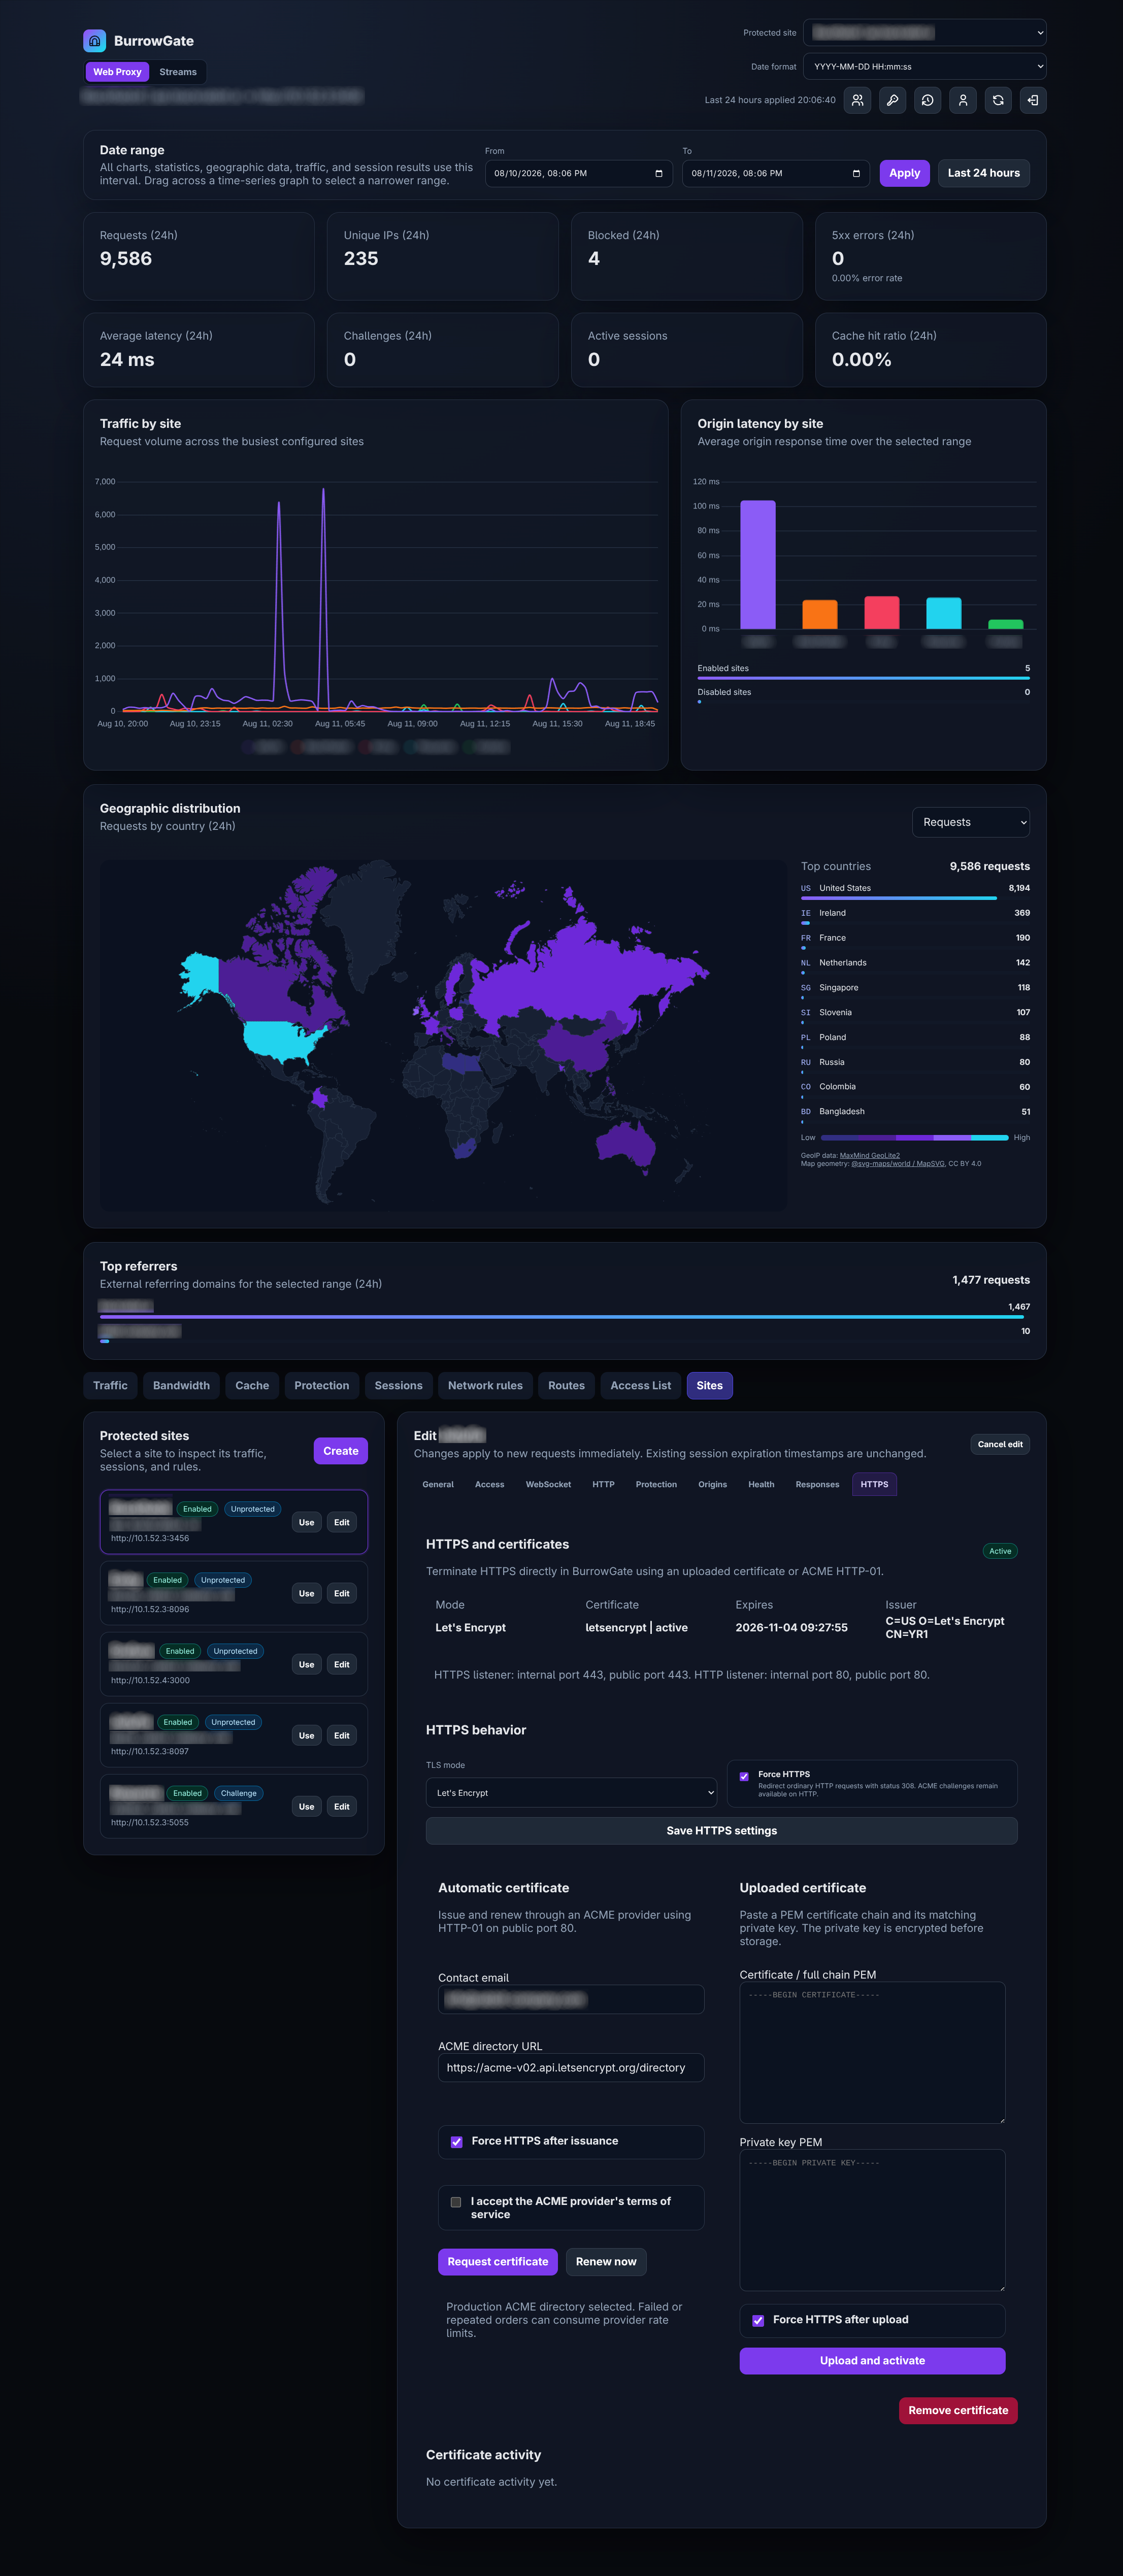The height and width of the screenshot is (2576, 1123).
Task: Open the Cache tab
Action: coord(252,1385)
